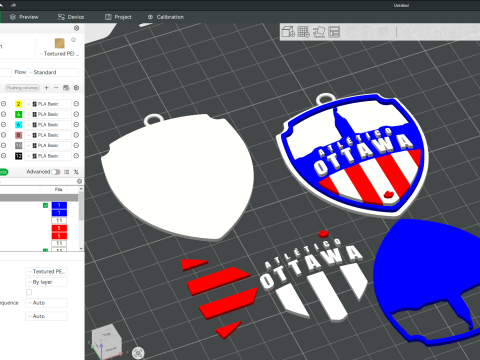Viewport: 480px width, 360px height.
Task: Click the round view icon beside the cube
Action: 138,353
